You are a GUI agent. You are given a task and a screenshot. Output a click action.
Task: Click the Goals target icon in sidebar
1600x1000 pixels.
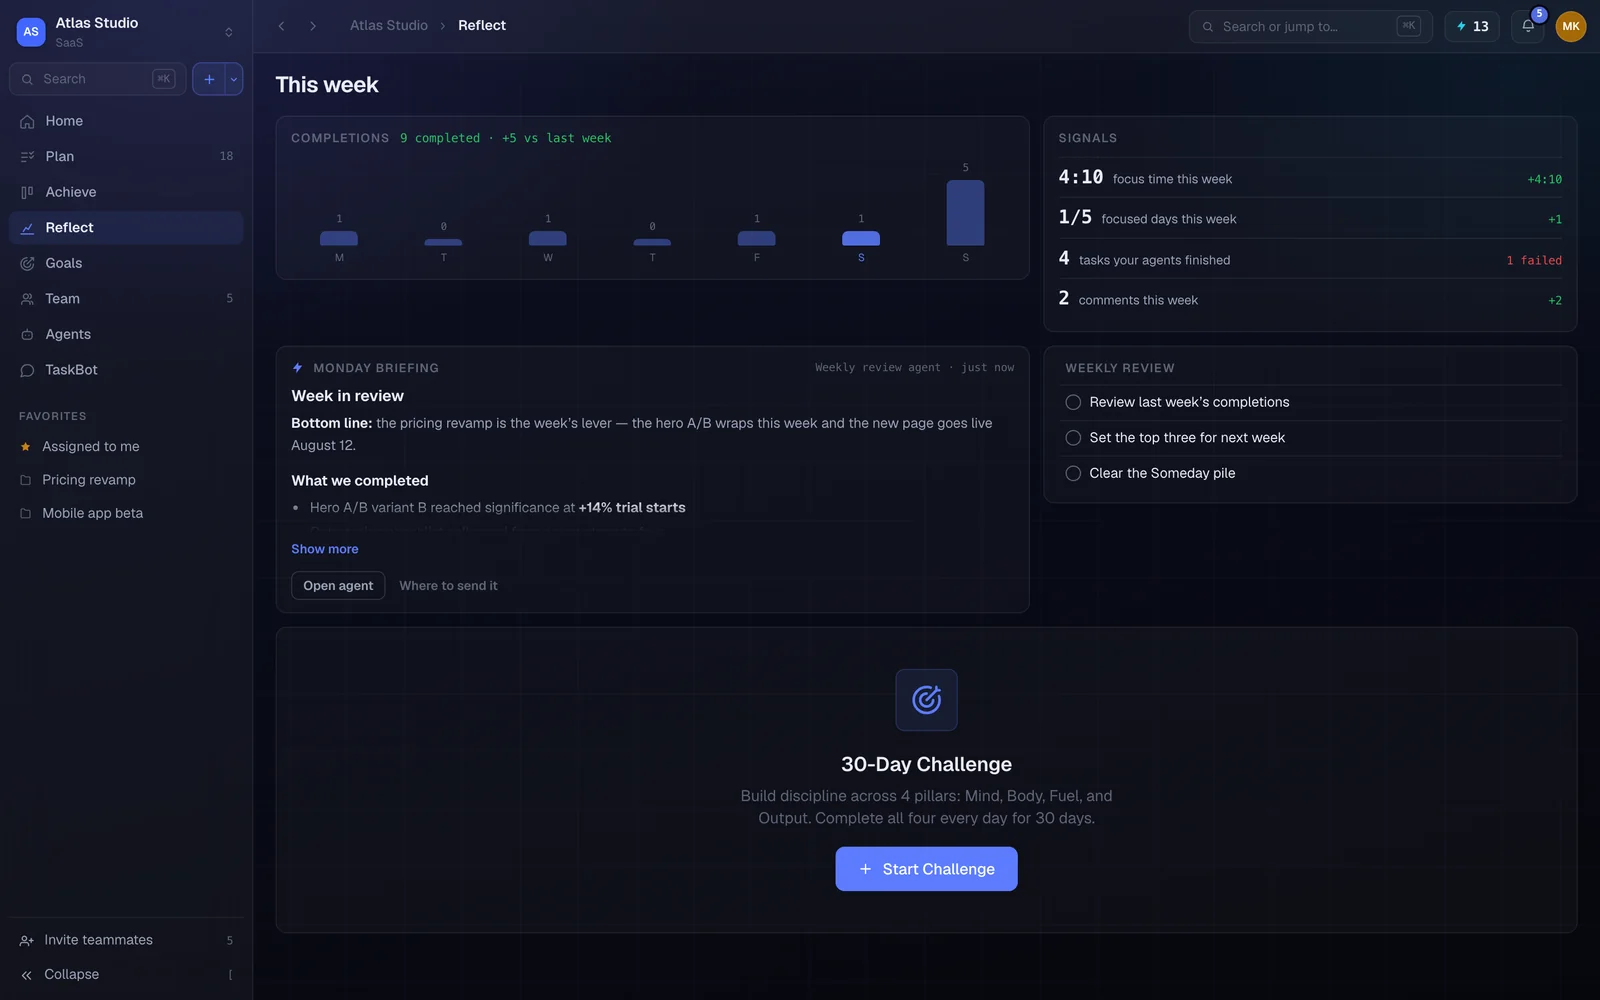(27, 264)
